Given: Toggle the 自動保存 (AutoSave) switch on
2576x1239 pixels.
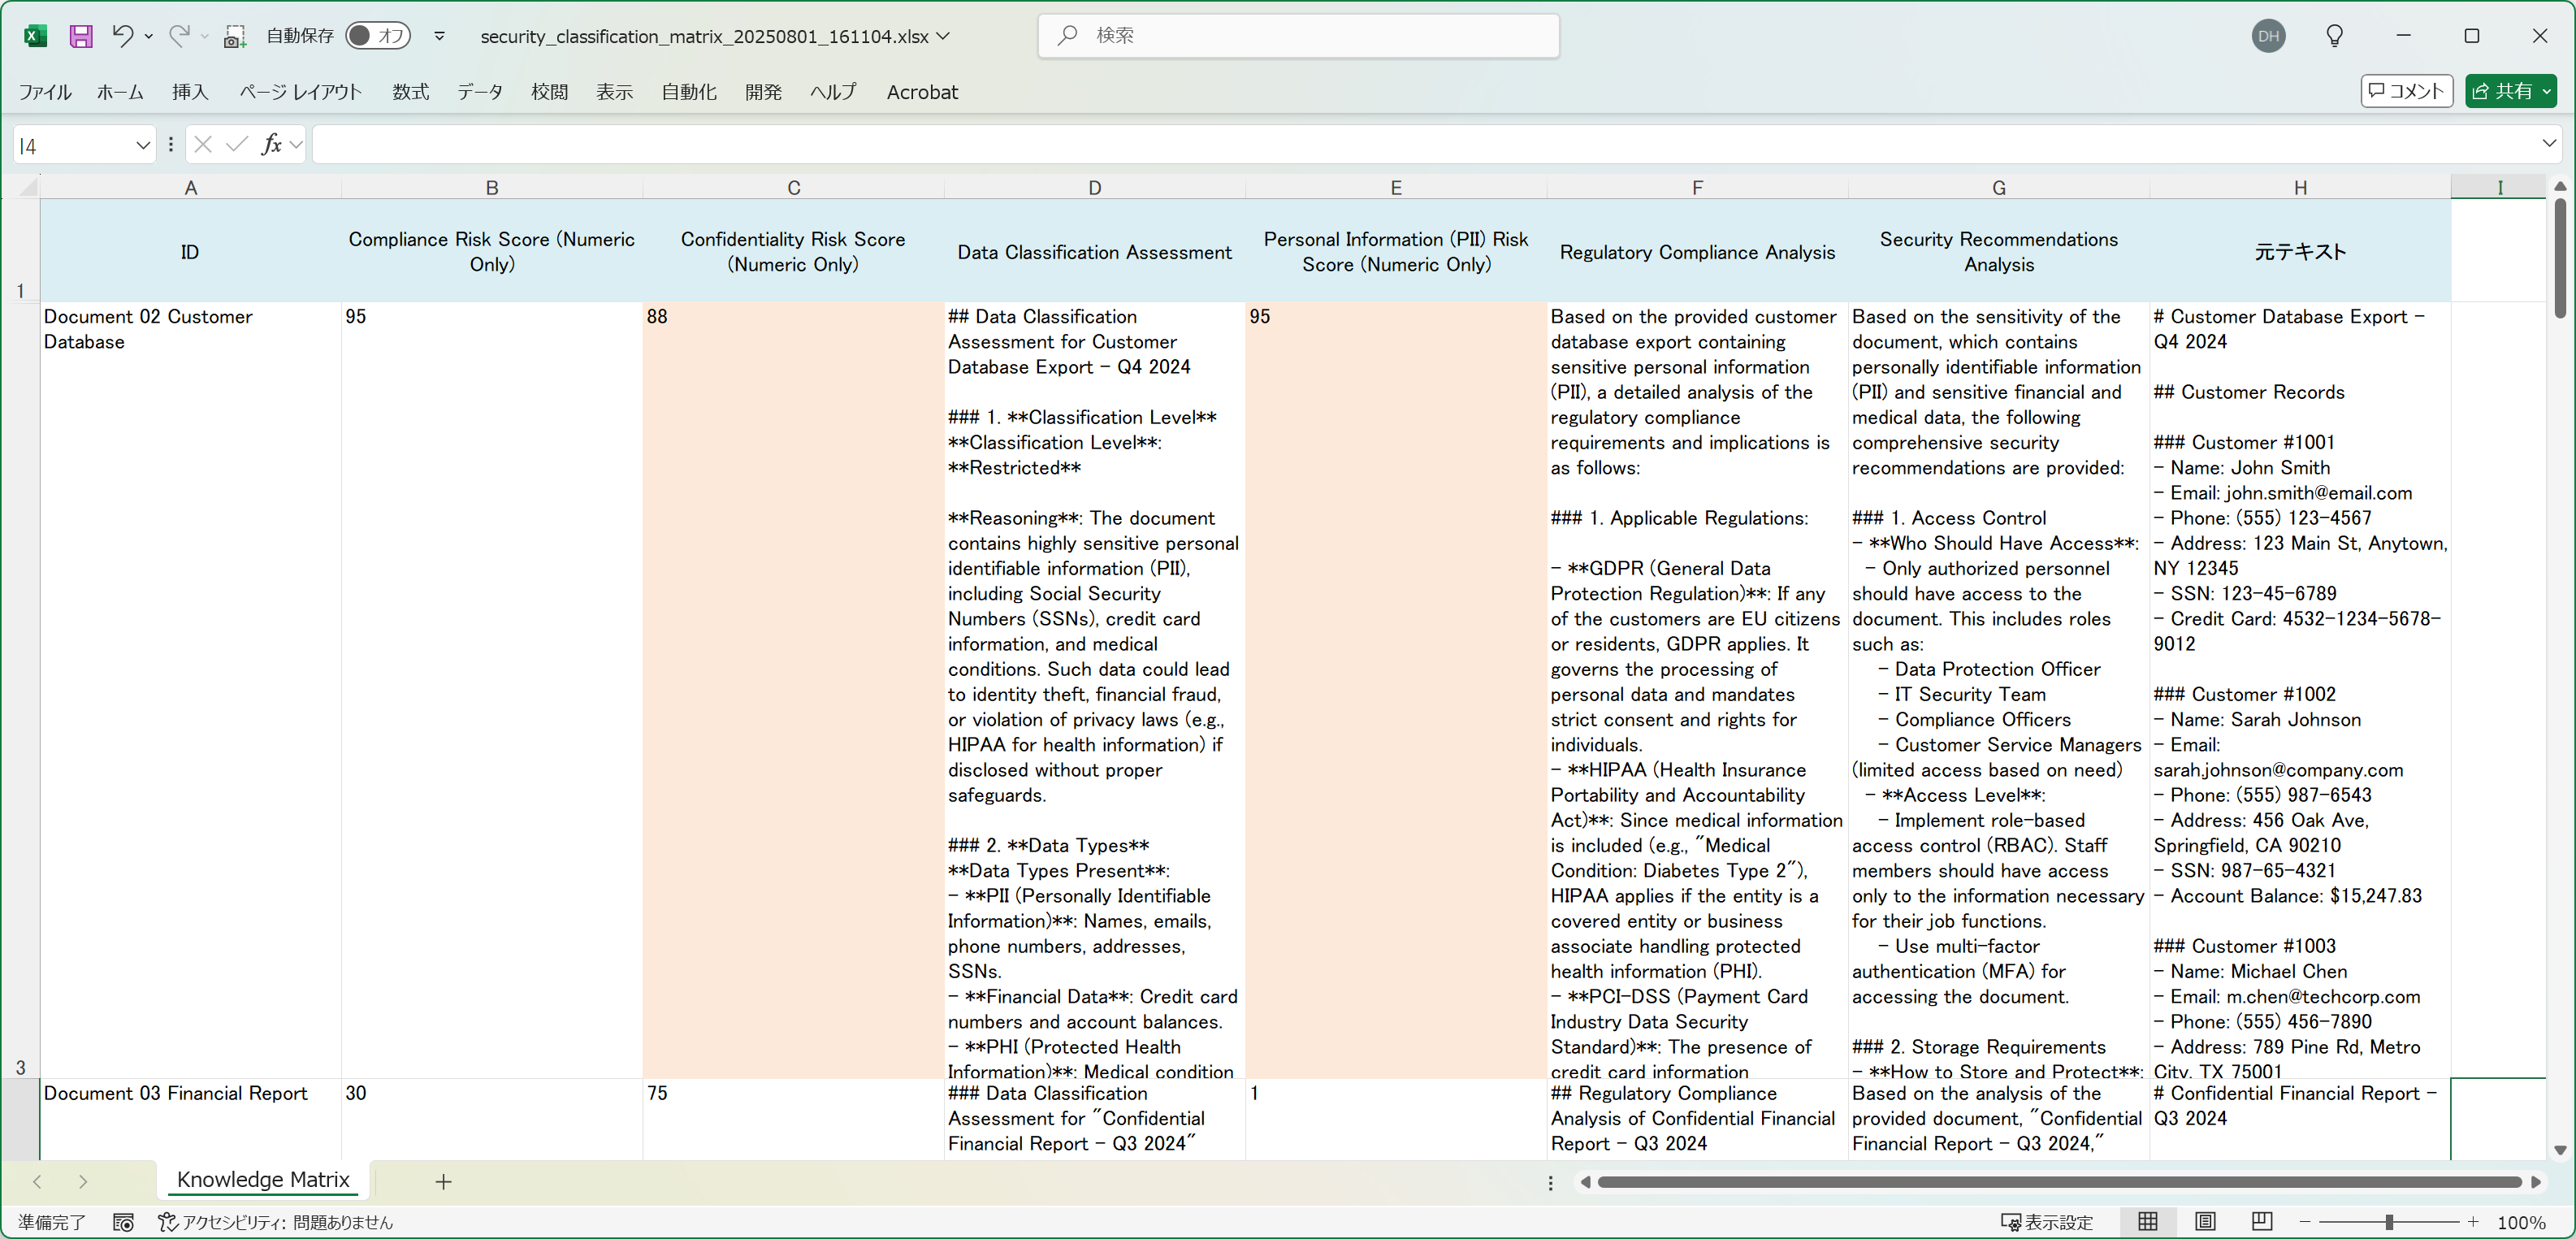Looking at the screenshot, I should pos(378,35).
